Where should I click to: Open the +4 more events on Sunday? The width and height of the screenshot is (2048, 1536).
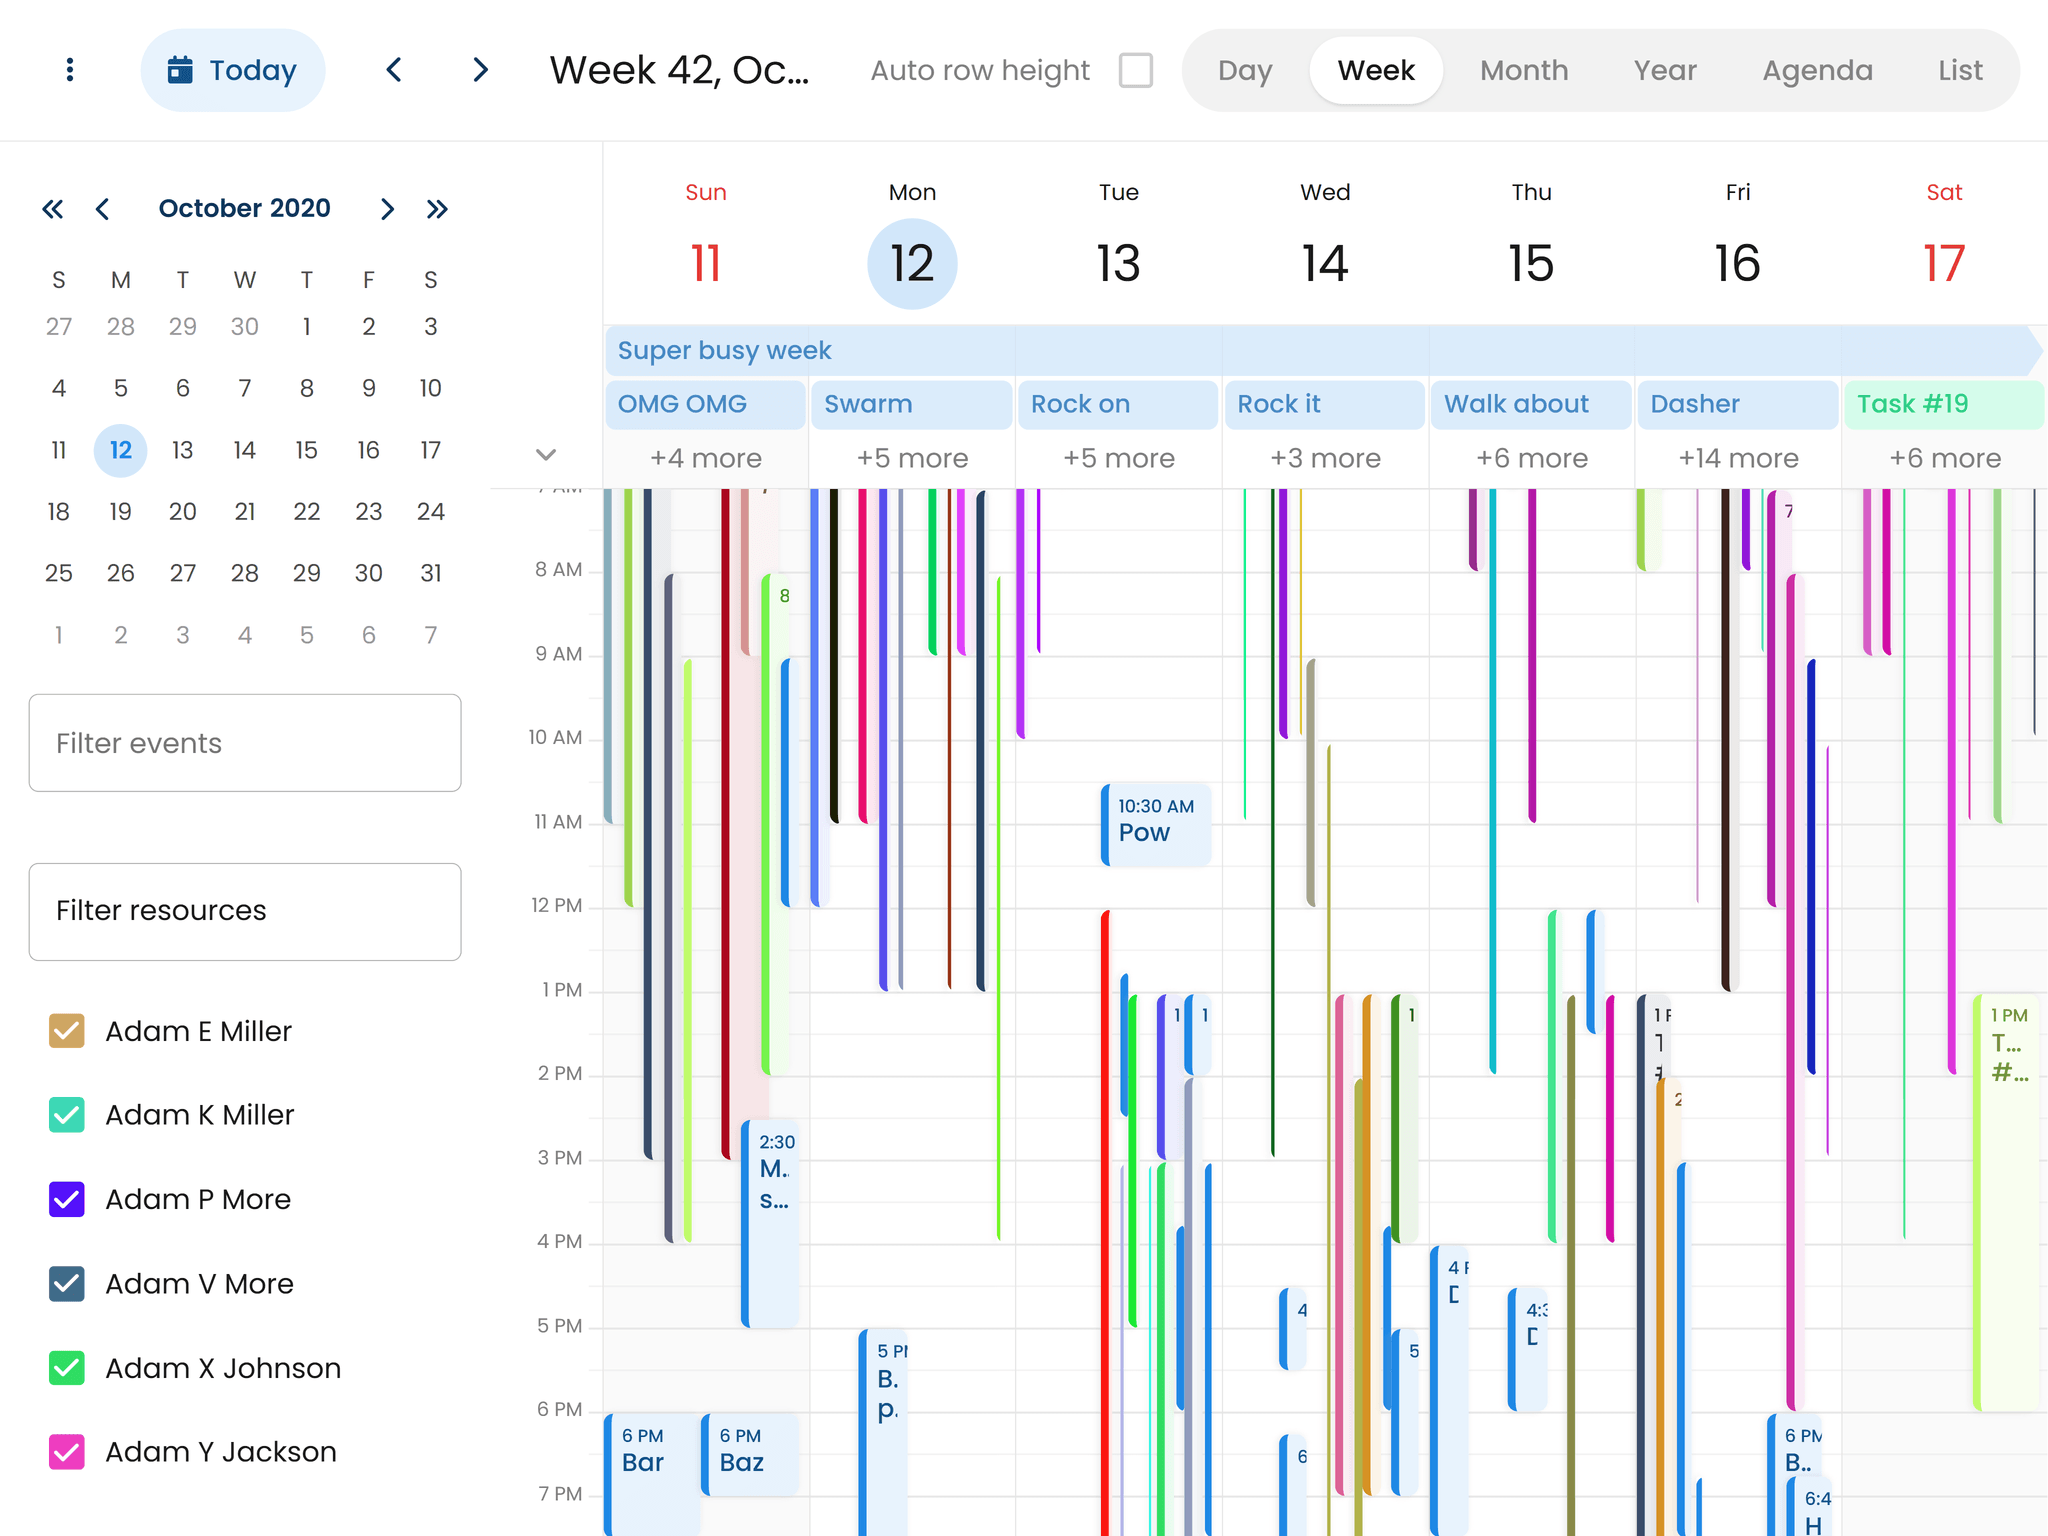click(705, 458)
